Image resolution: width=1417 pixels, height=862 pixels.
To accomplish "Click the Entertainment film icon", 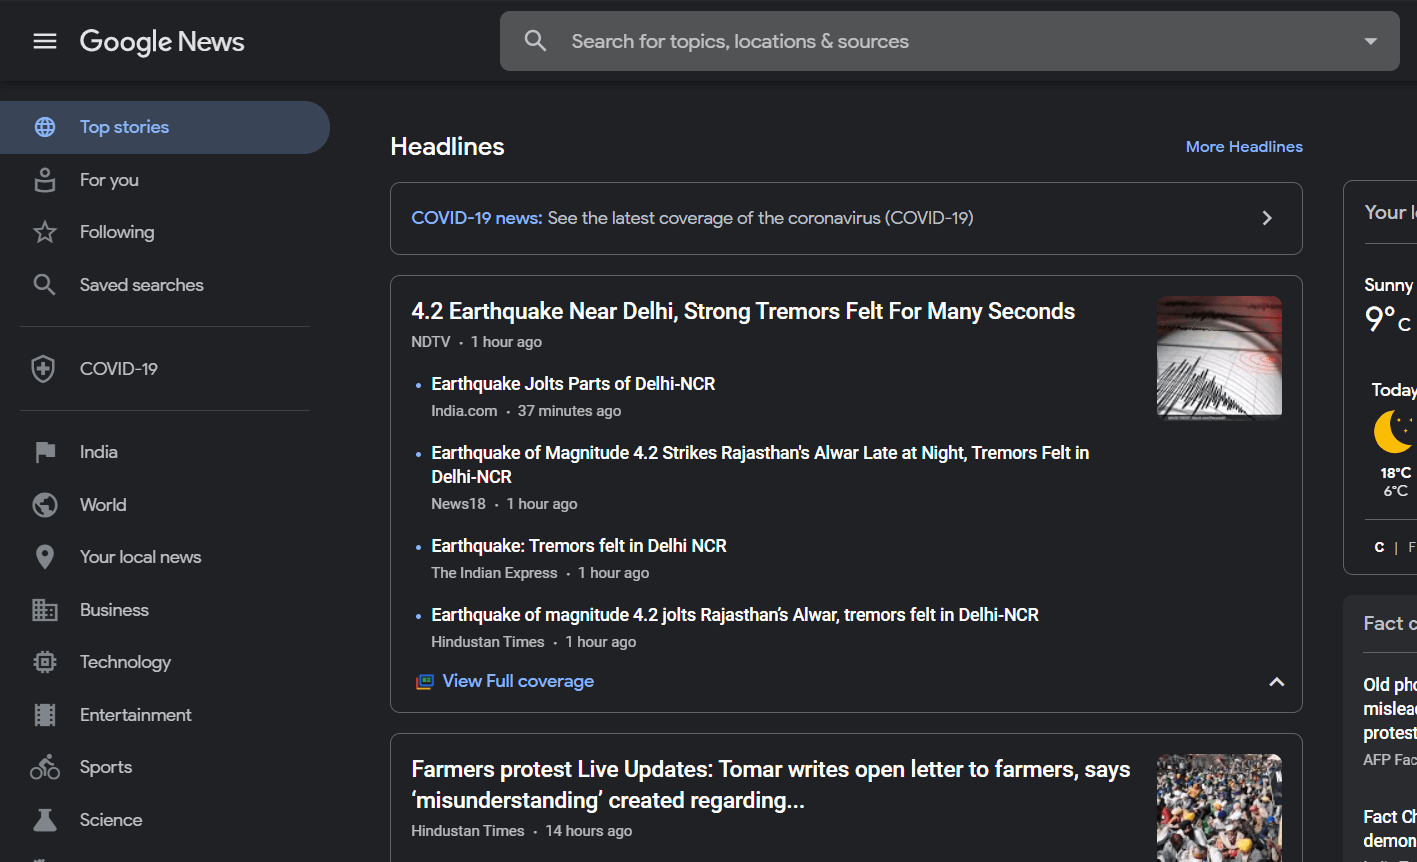I will tap(44, 715).
